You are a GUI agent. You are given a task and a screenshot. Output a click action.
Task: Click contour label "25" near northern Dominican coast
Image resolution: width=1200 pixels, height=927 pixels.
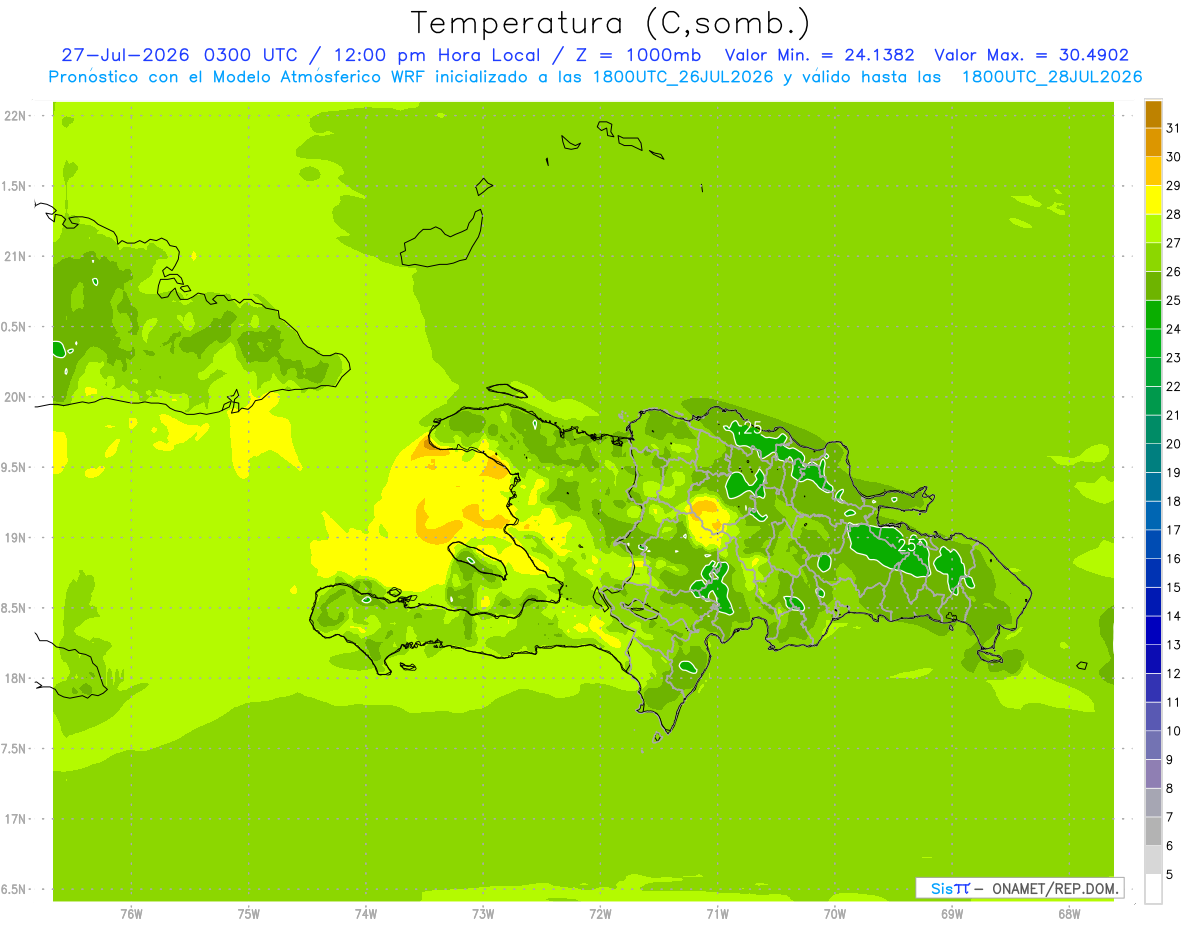point(752,428)
